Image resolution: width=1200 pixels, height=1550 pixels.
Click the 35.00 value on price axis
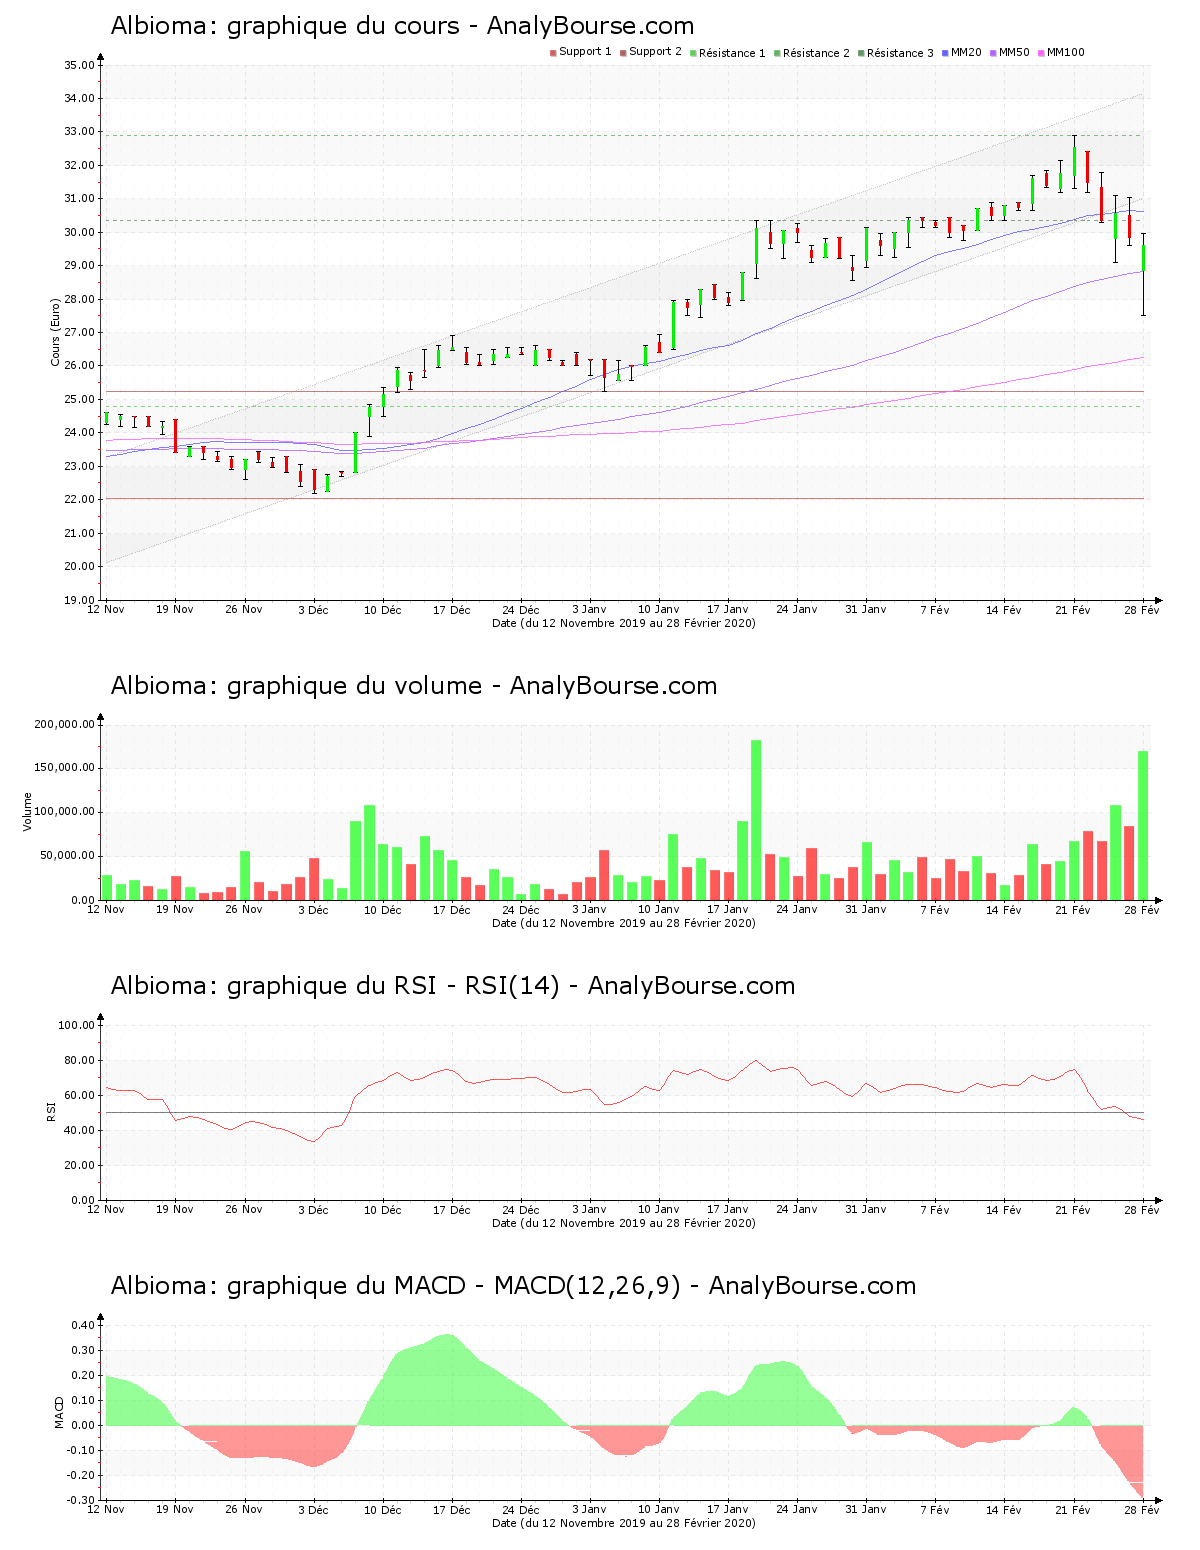click(79, 65)
